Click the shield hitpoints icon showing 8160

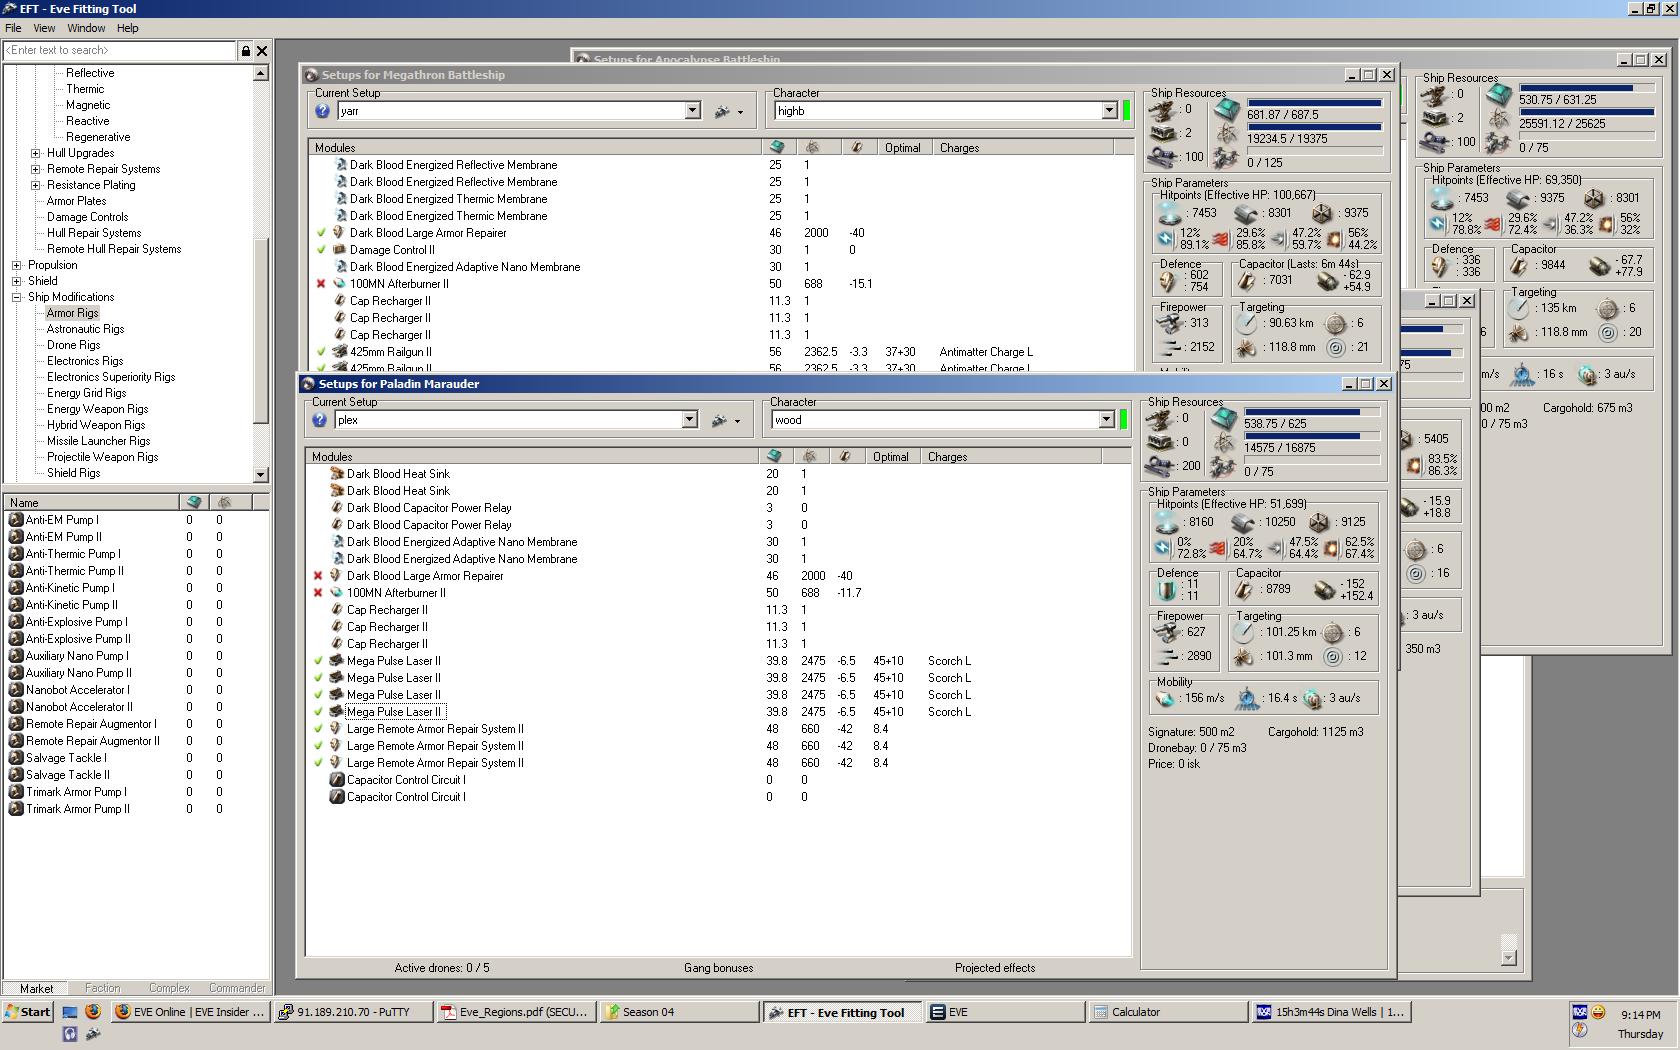1167,522
